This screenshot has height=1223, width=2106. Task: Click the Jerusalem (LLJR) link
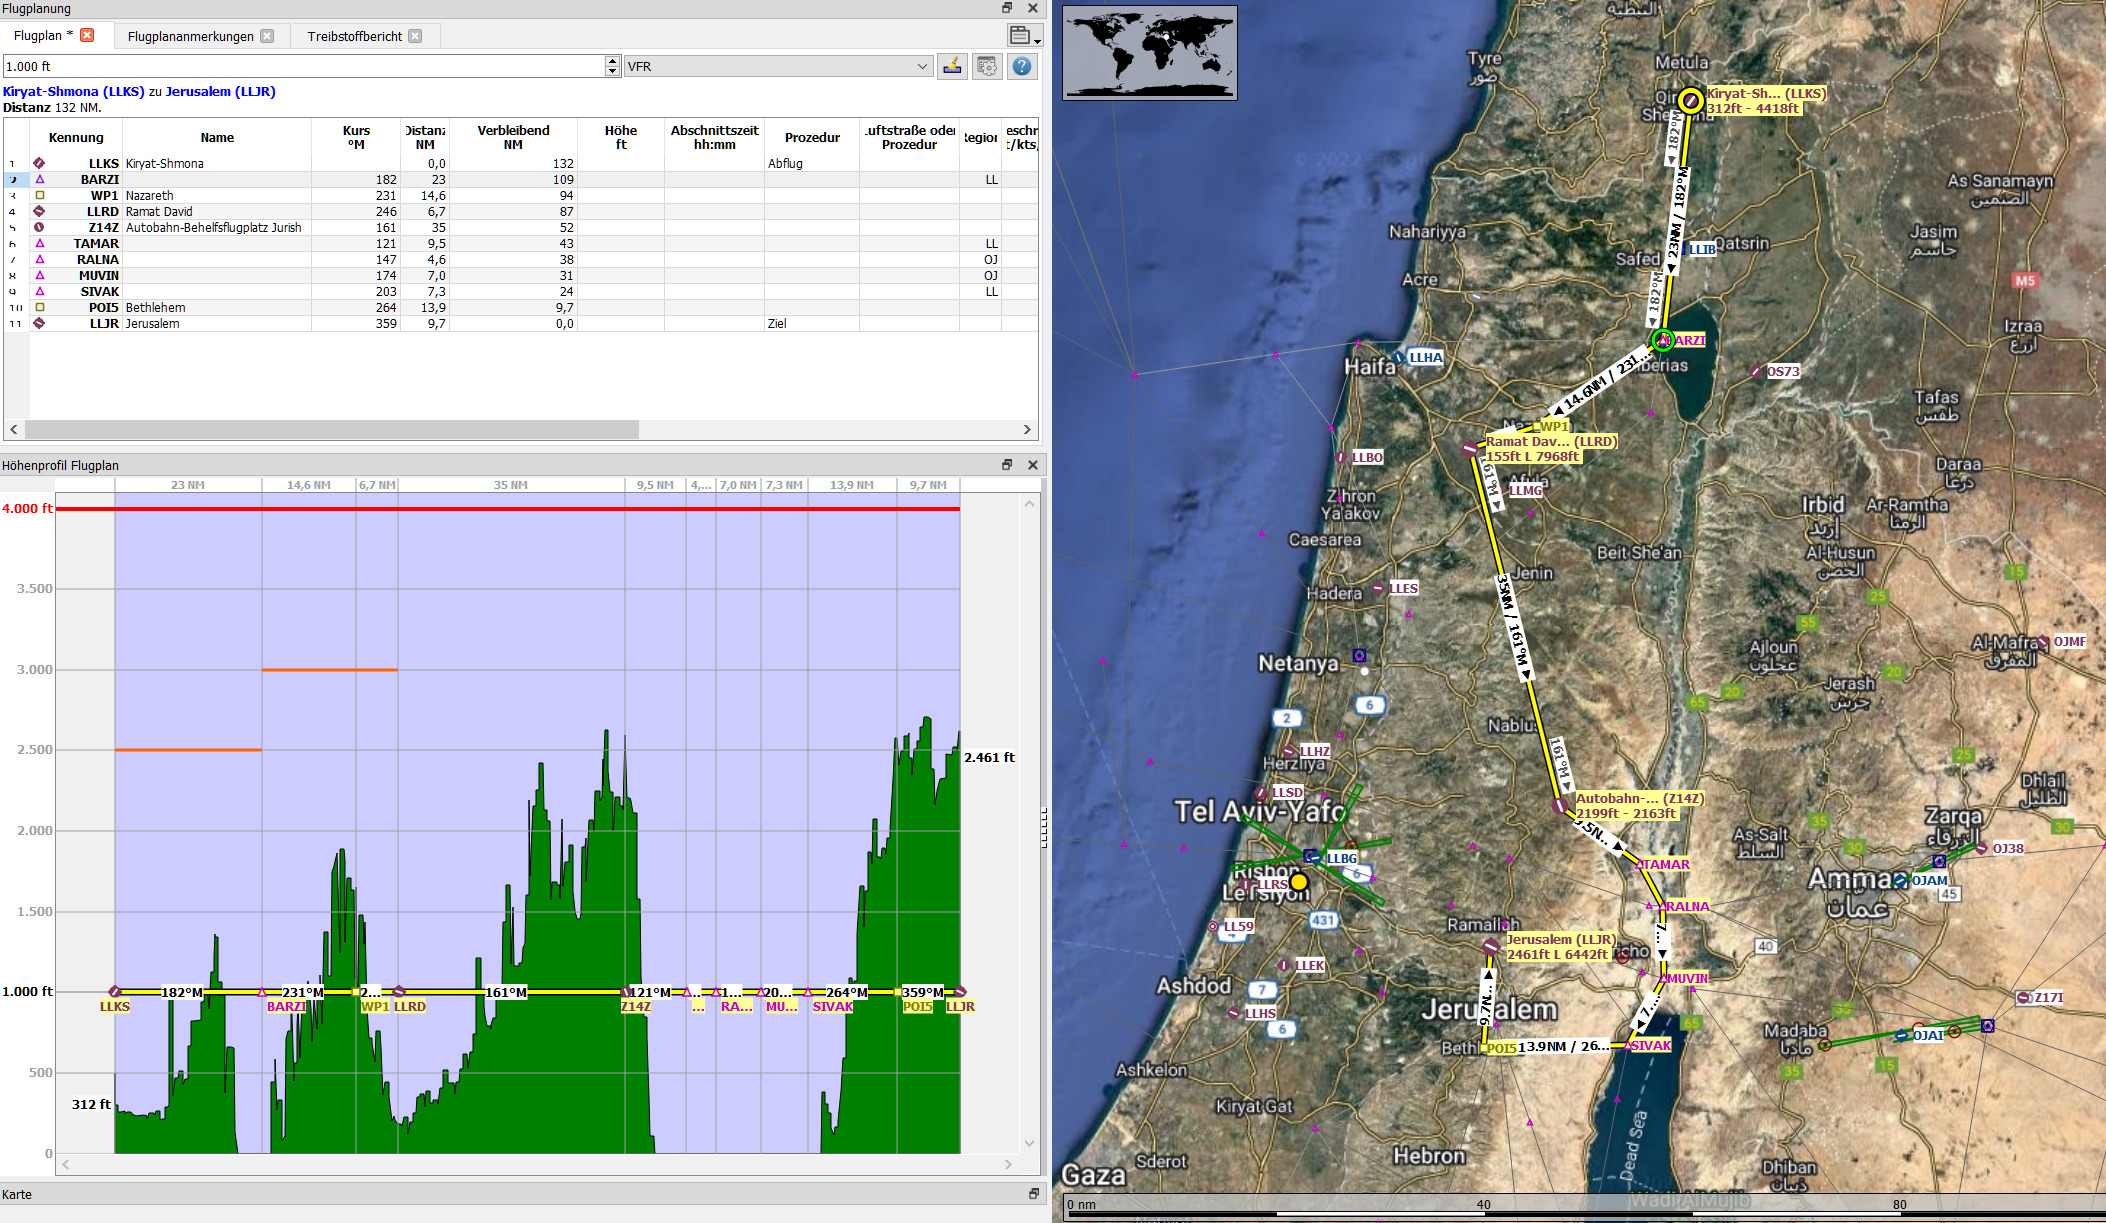point(220,91)
